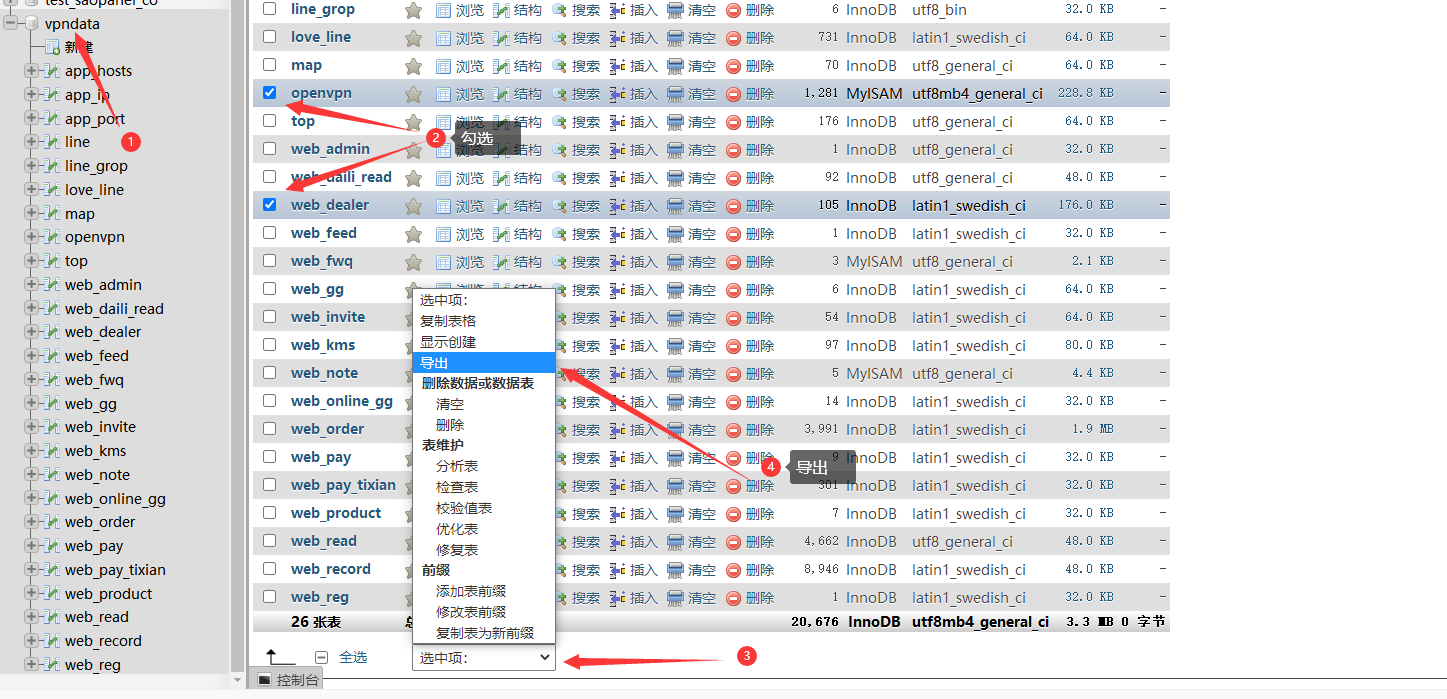
Task: Click the favorite star for love_line table
Action: pyautogui.click(x=413, y=38)
